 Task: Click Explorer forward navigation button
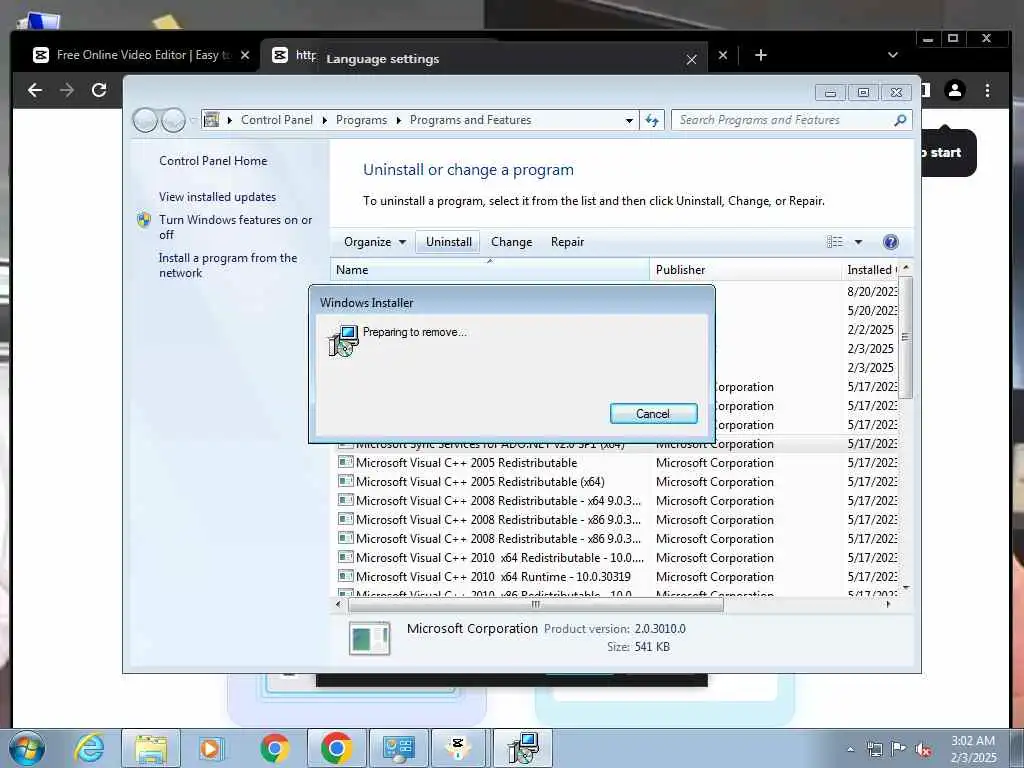(173, 120)
